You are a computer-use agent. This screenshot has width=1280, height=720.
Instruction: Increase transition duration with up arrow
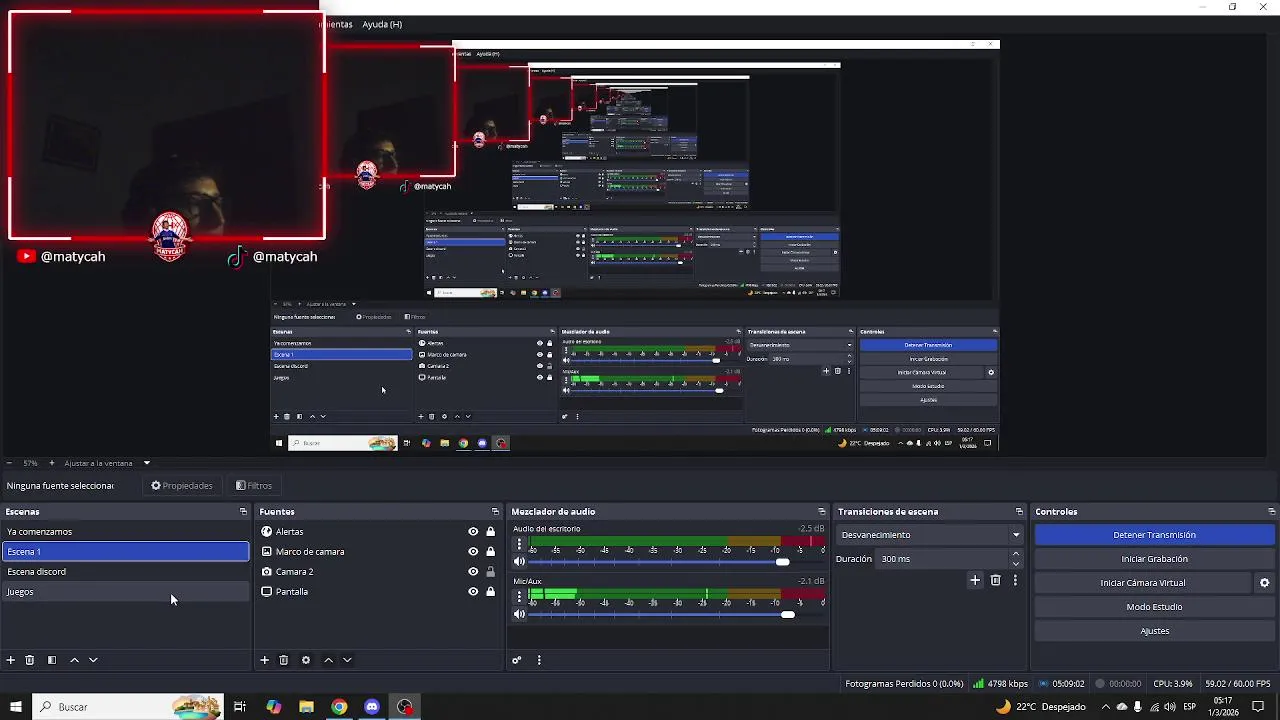click(1016, 554)
